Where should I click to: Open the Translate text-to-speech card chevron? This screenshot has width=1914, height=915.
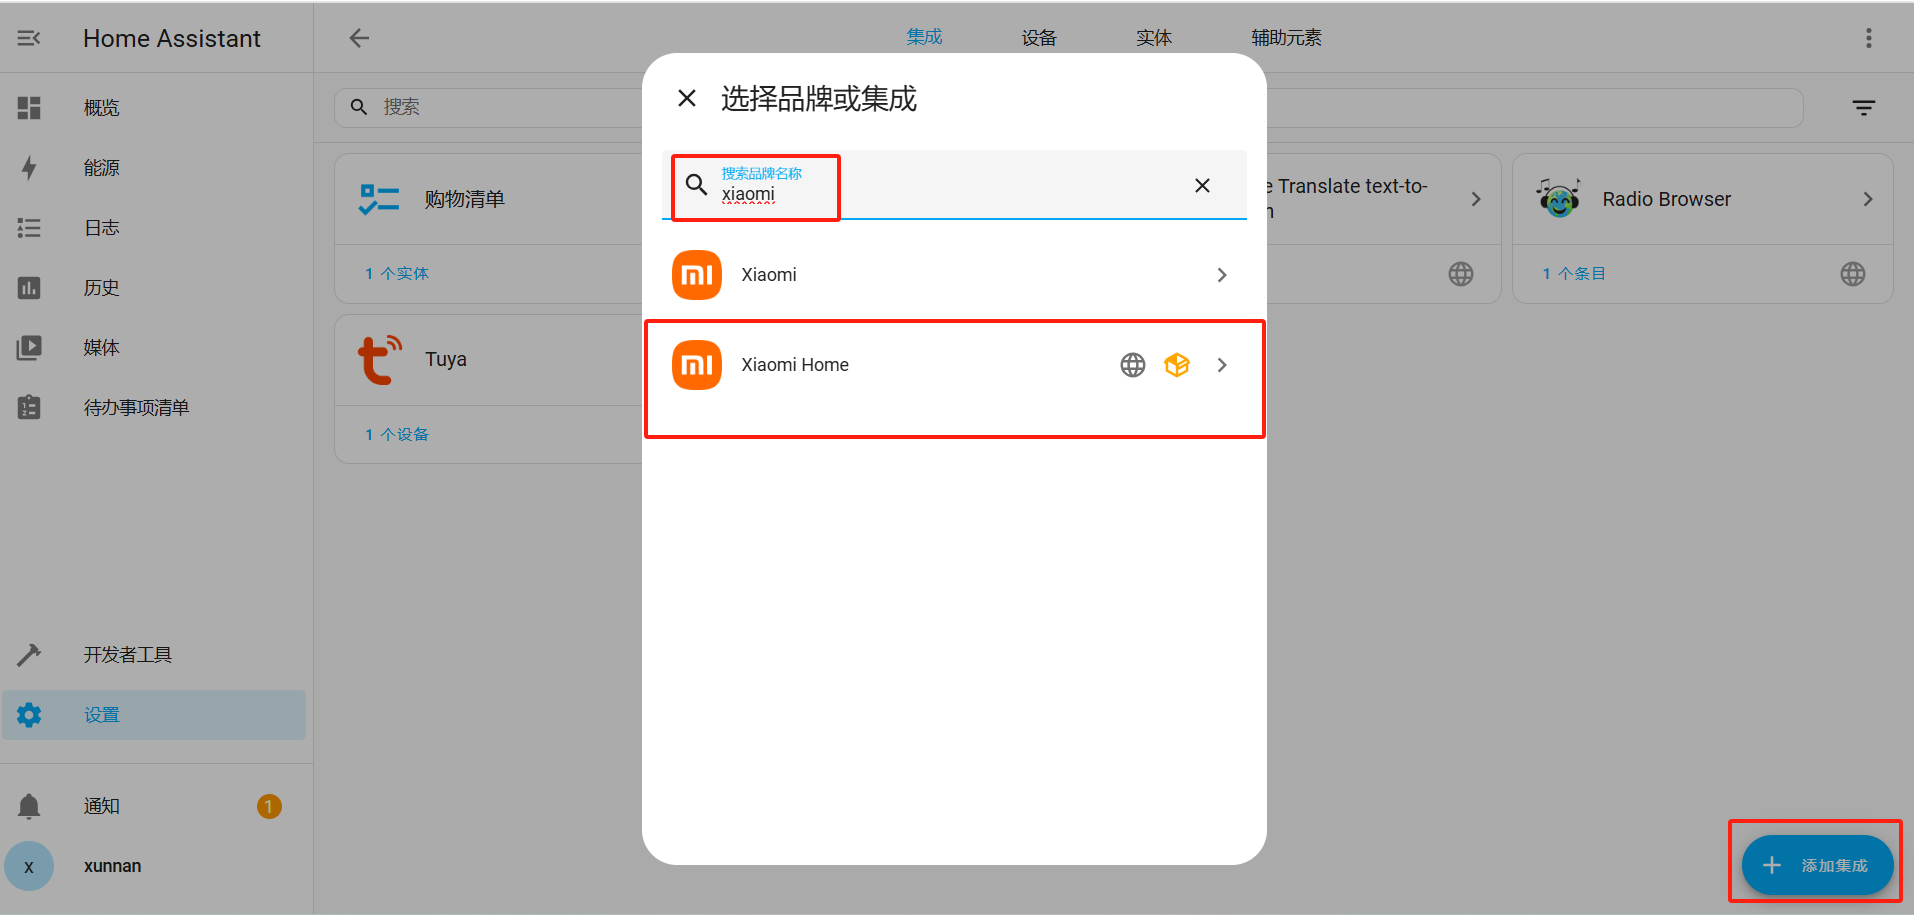[x=1476, y=199]
